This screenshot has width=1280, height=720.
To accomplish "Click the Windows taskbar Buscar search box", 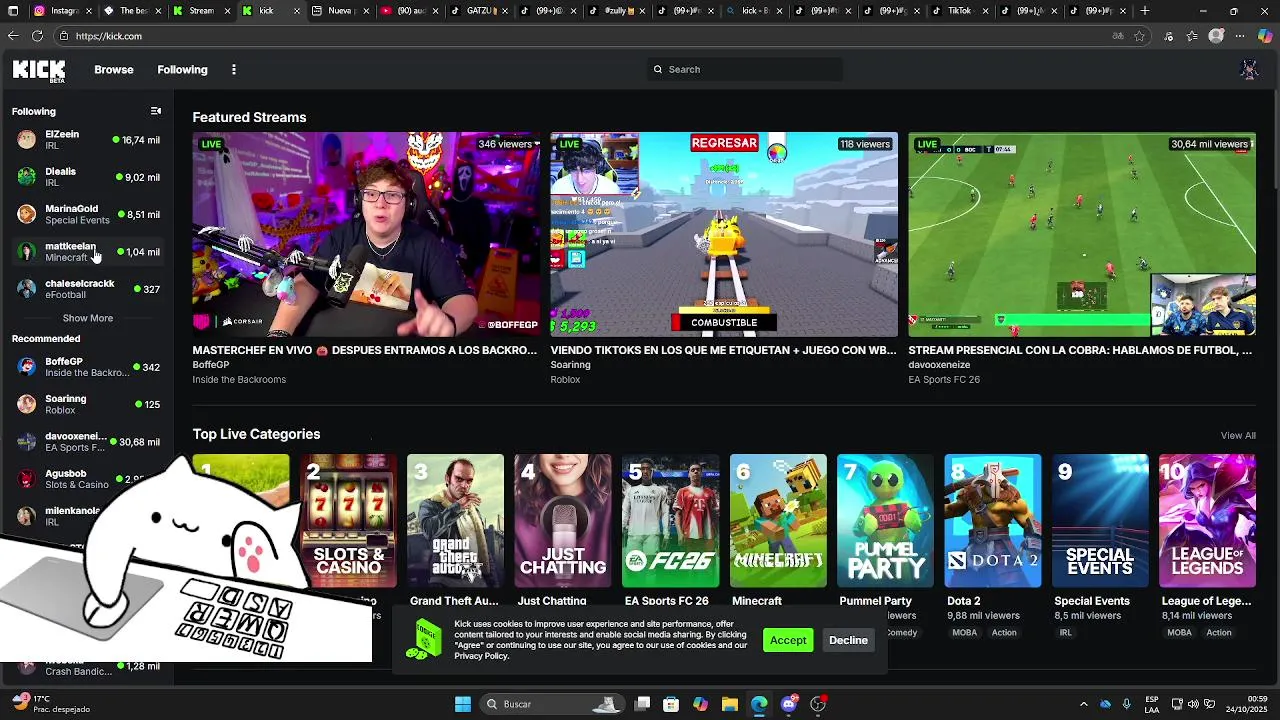I will click(550, 704).
